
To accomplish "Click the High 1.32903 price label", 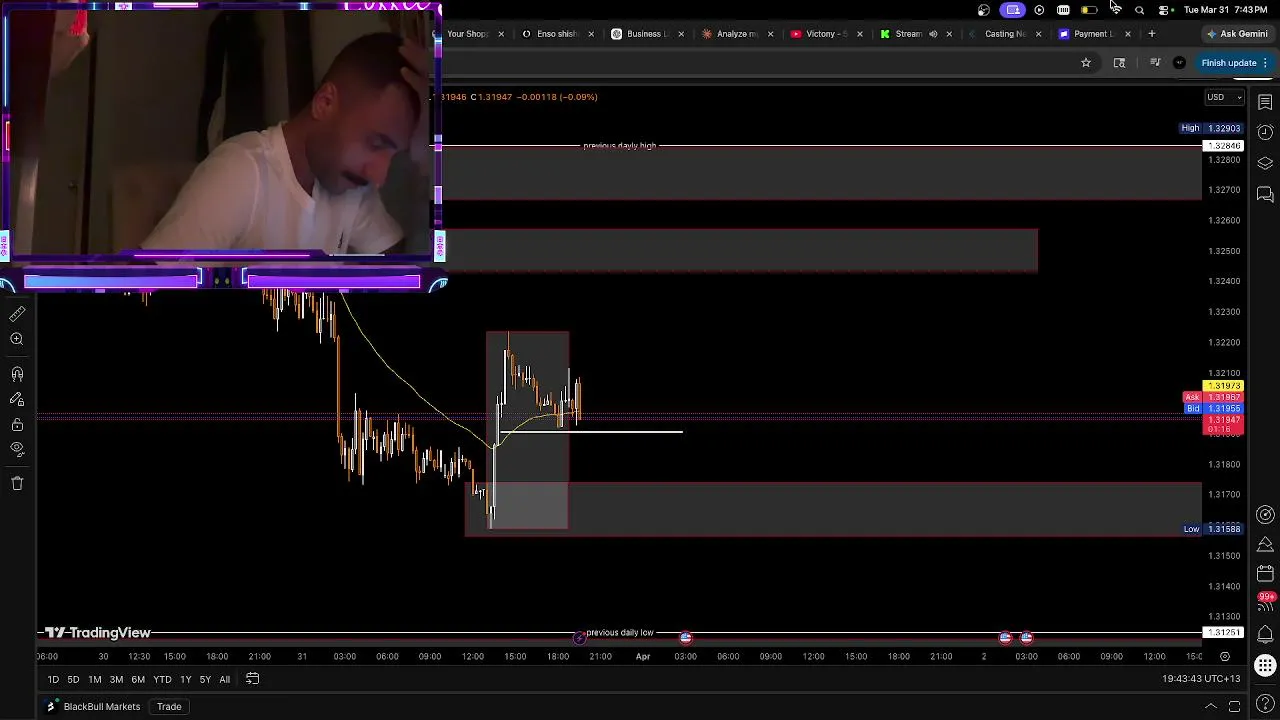I will click(1211, 128).
